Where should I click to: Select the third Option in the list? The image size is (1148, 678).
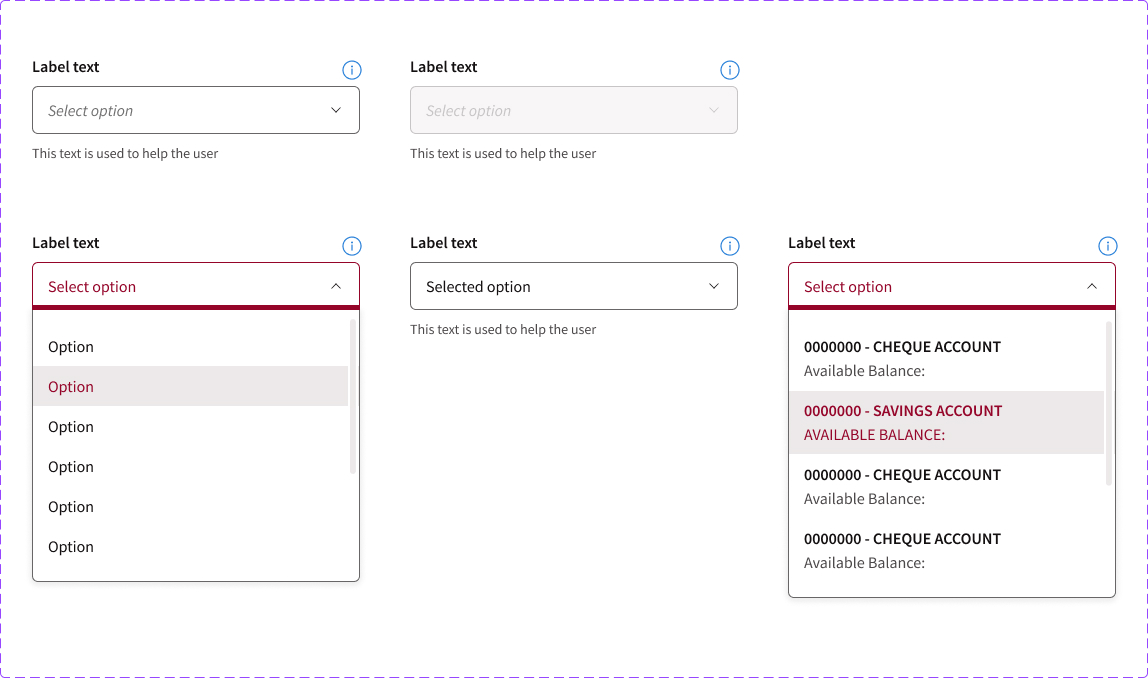(x=190, y=427)
